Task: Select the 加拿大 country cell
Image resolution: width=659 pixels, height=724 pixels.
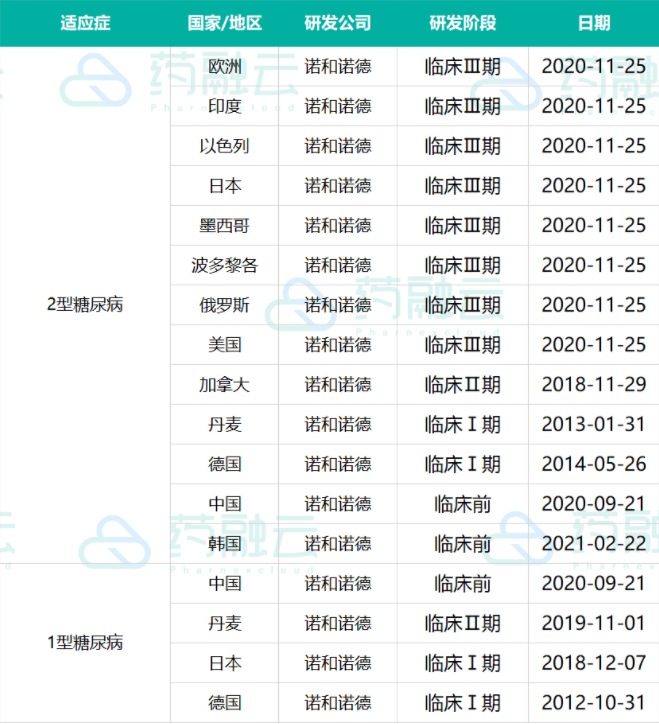Action: click(224, 384)
